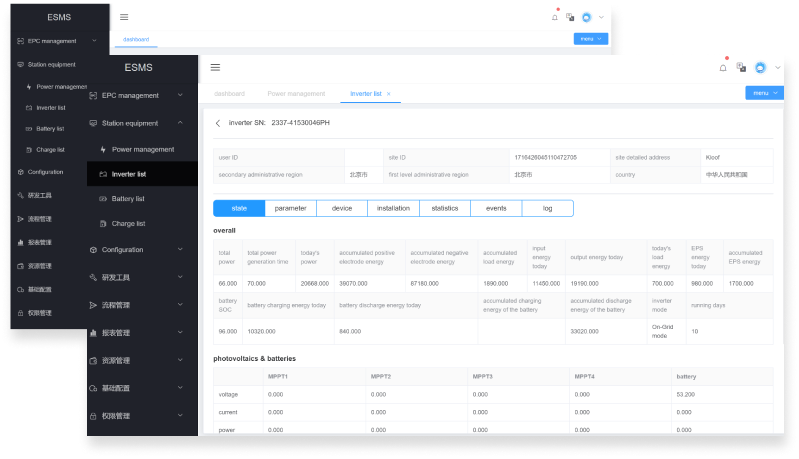Switch to the parameter segment
This screenshot has width=799, height=459.
click(290, 208)
